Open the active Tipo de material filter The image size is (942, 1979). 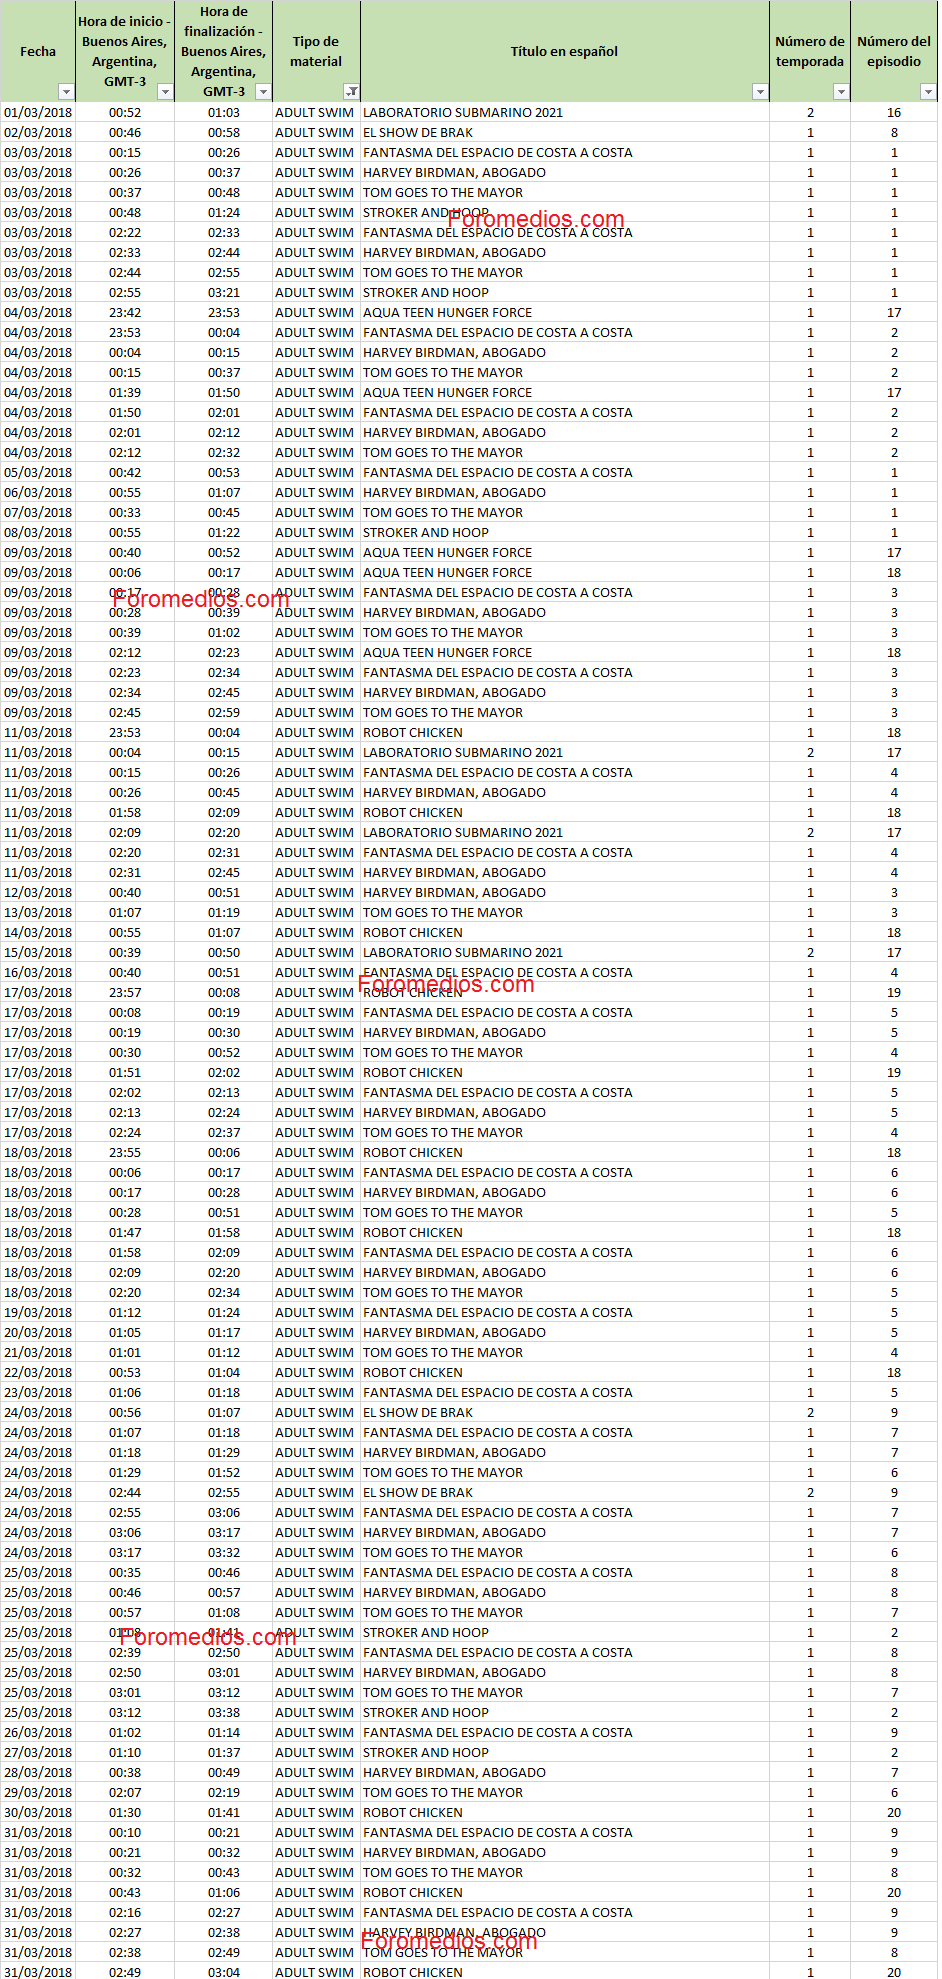(351, 92)
